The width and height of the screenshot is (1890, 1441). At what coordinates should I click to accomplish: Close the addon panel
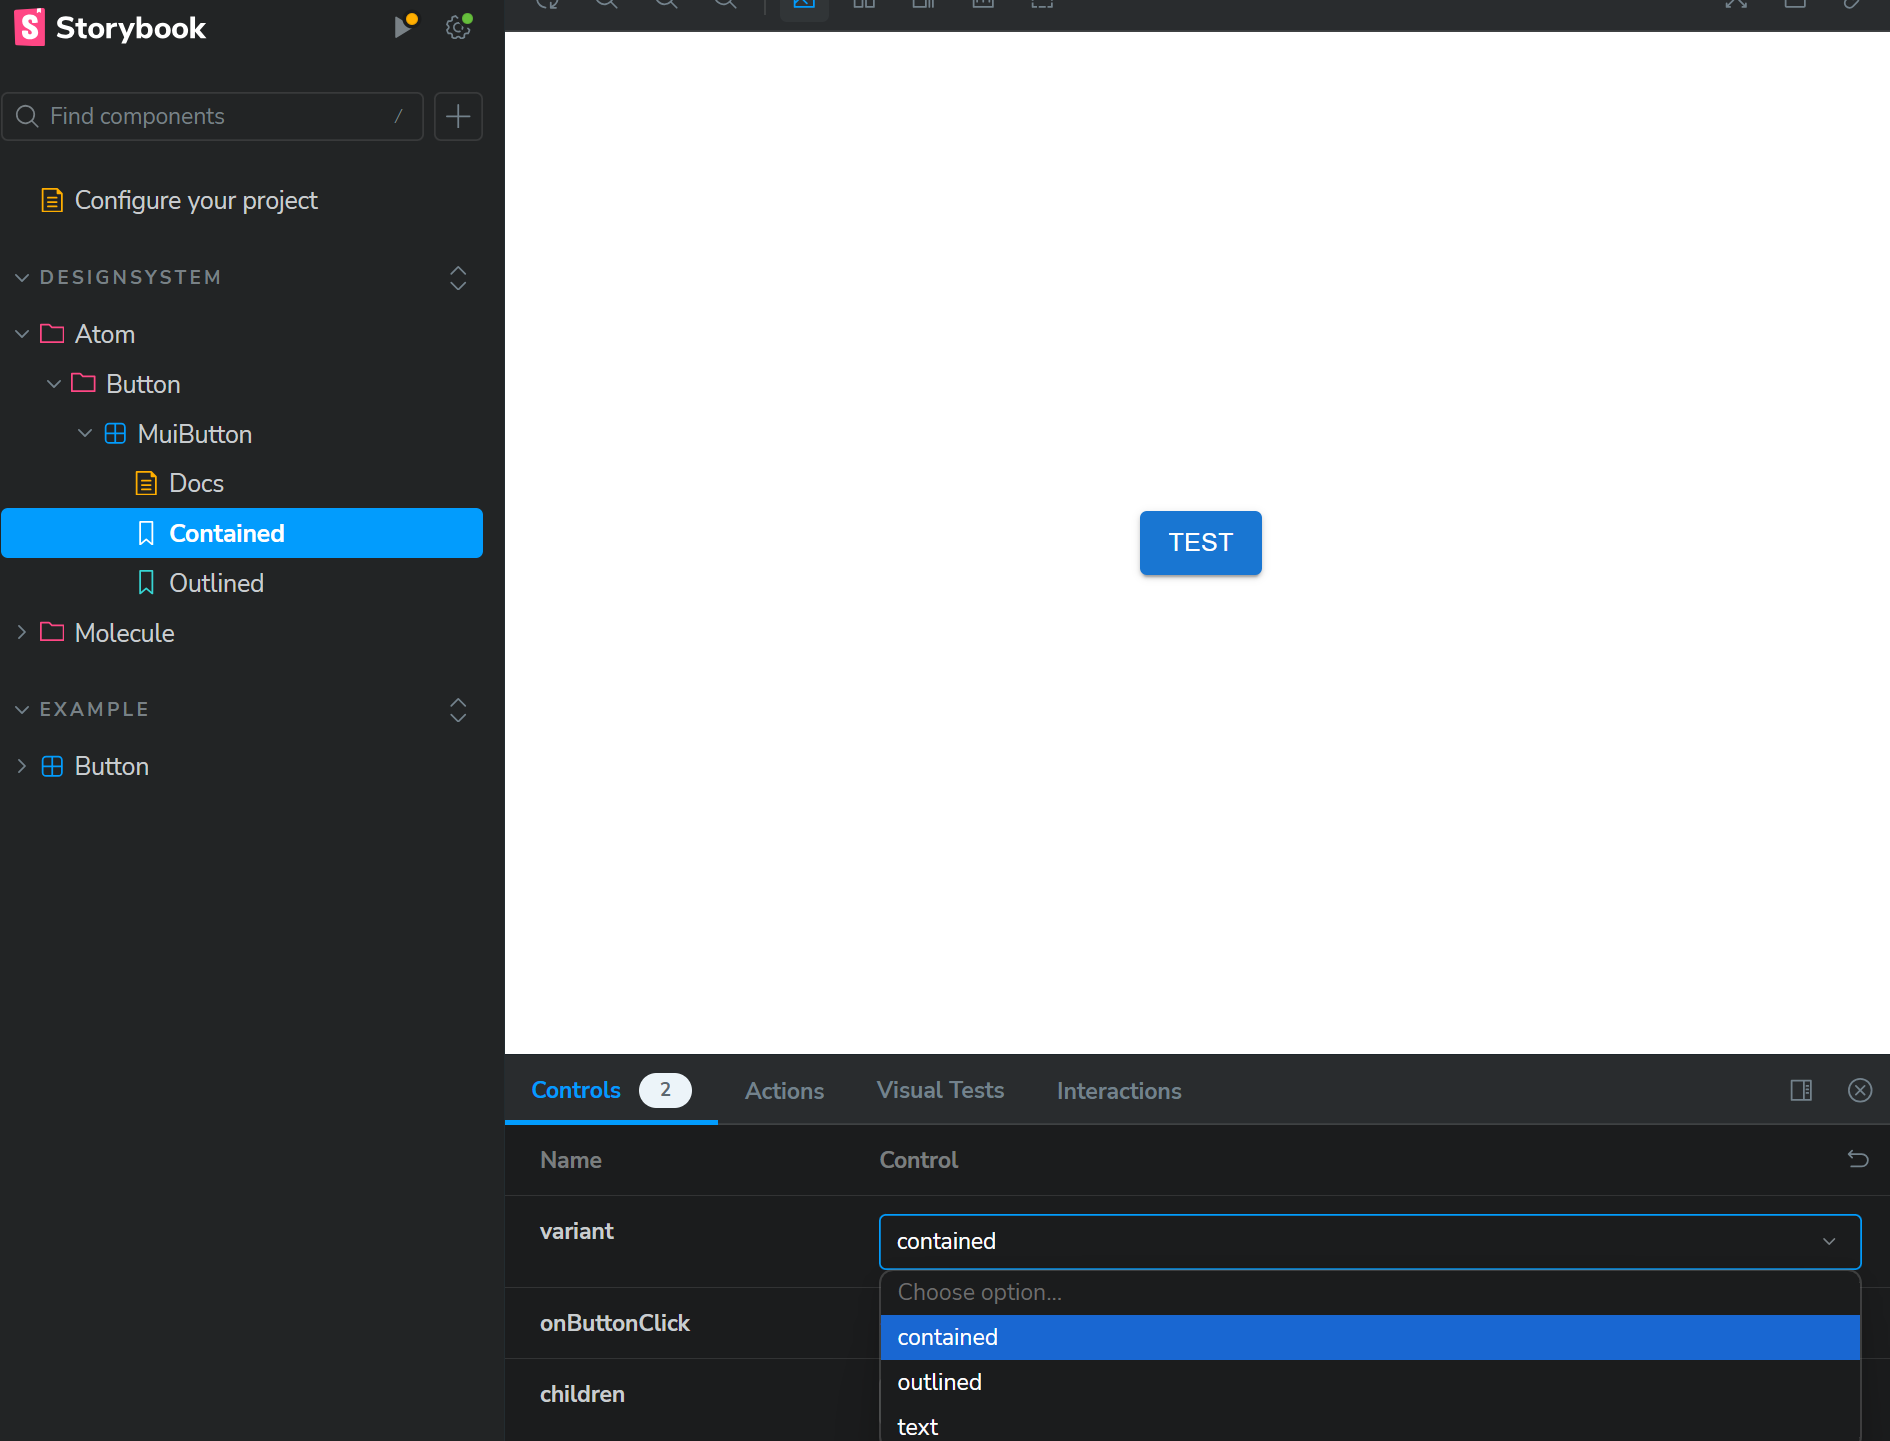[x=1860, y=1090]
